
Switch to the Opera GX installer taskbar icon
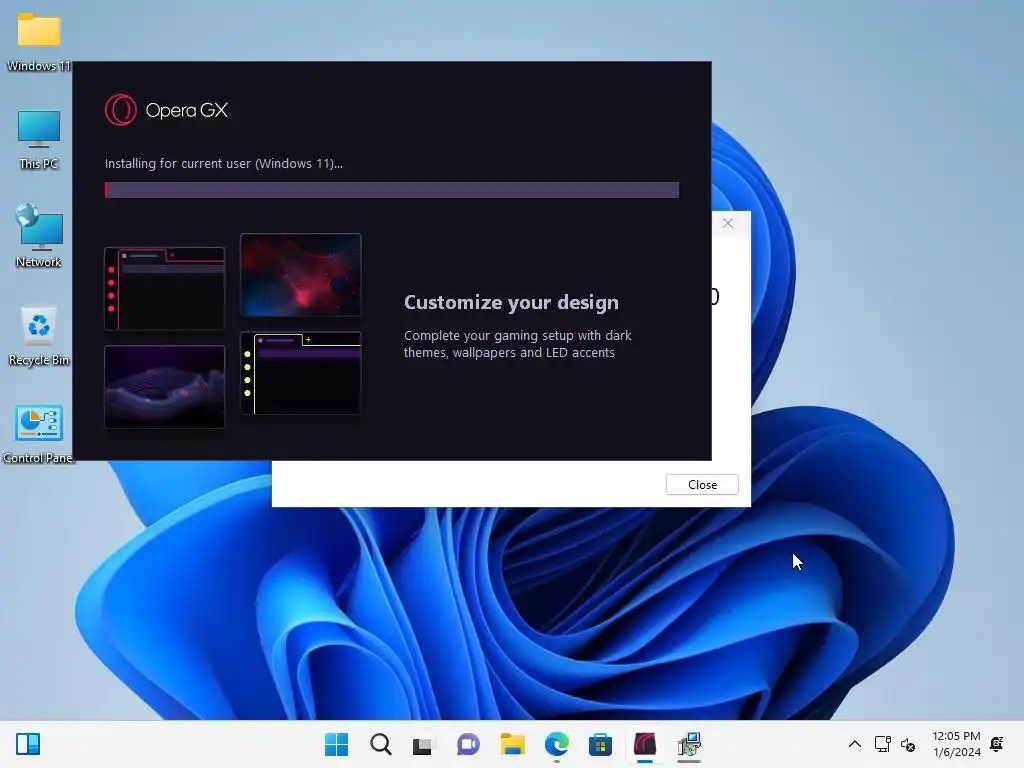(645, 744)
